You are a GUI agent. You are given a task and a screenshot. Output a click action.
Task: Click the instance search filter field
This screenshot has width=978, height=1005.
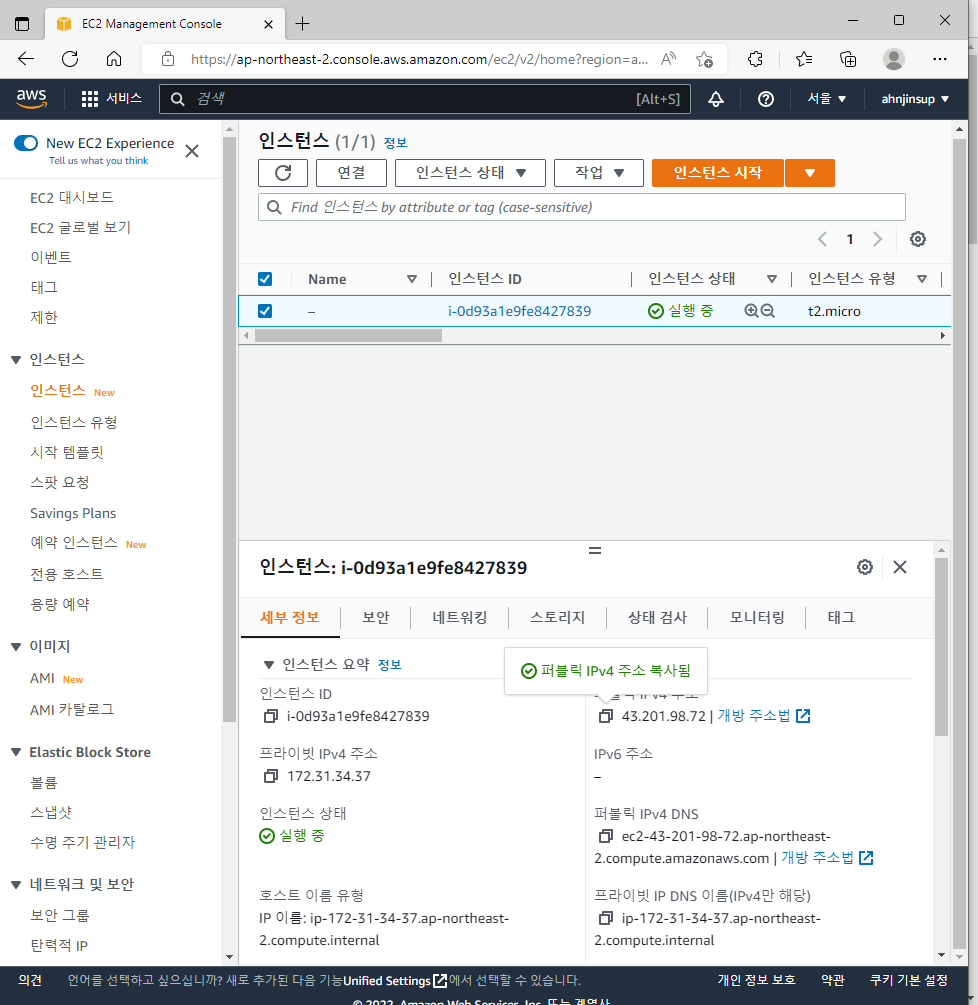pos(582,207)
